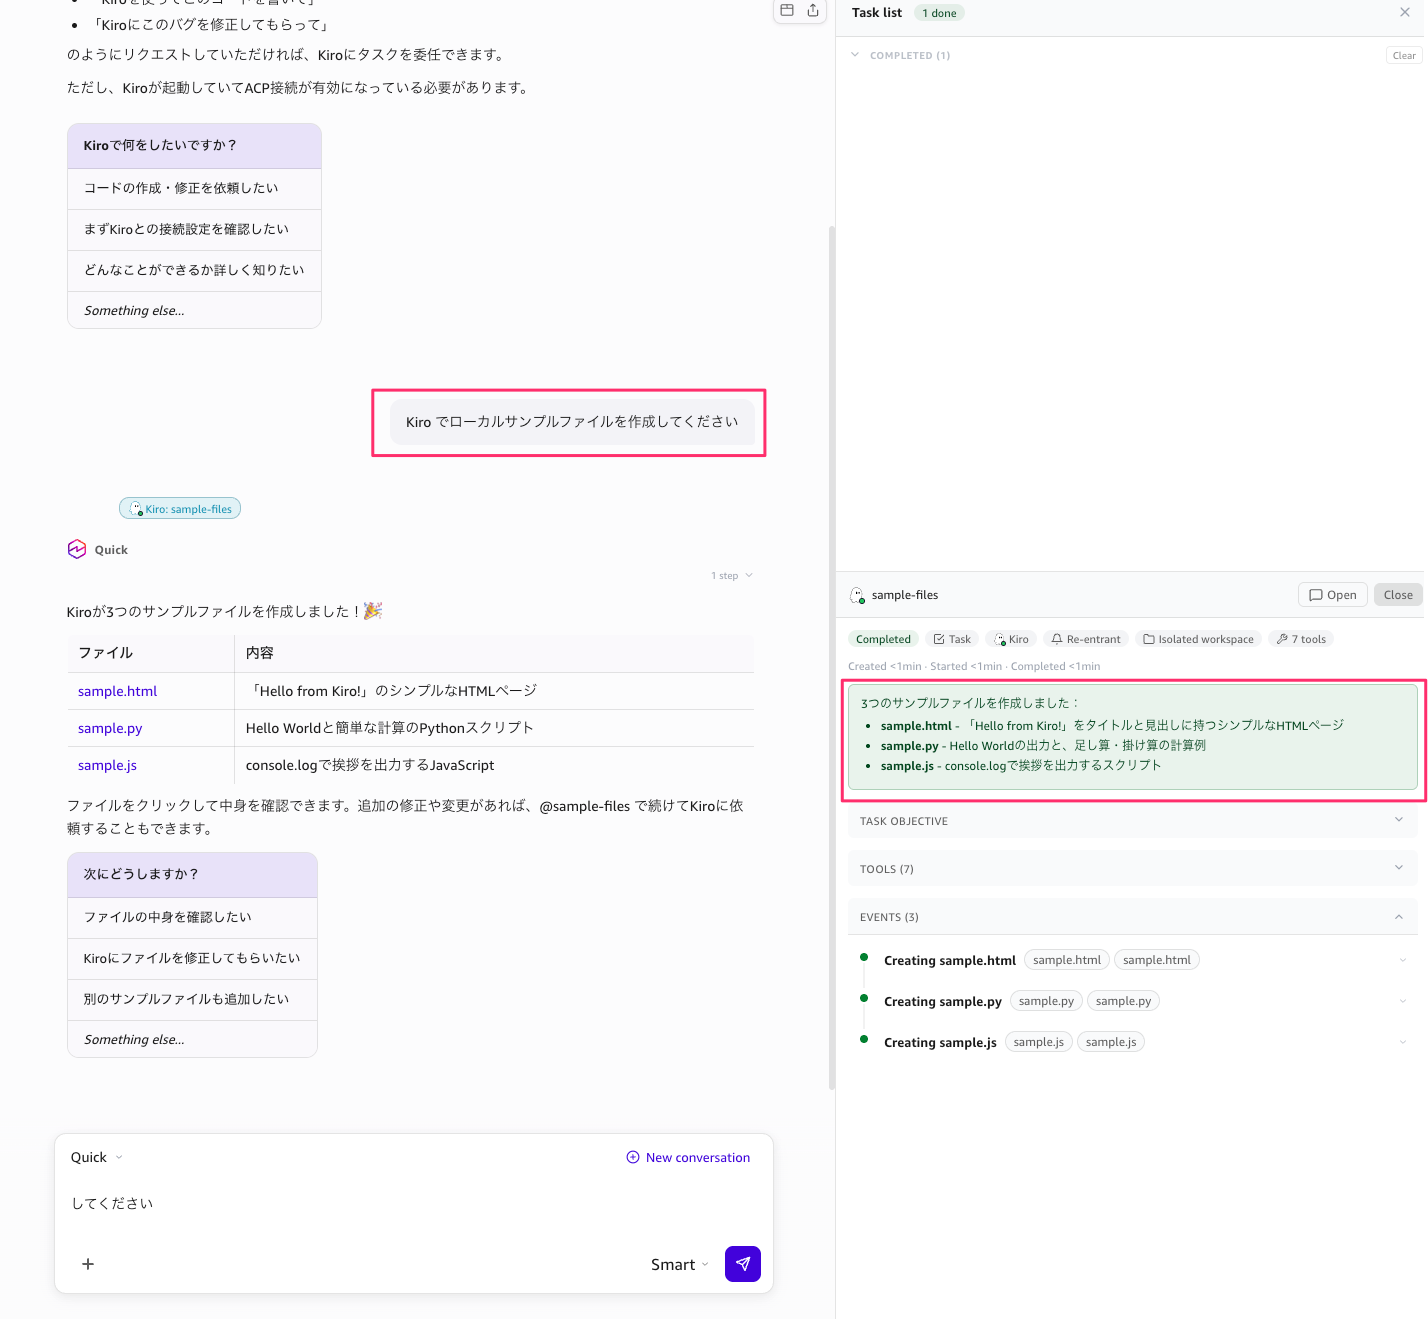Choose 'コードの作成・修正を依頼したい' option
Viewport: 1428px width, 1319px height.
194,188
